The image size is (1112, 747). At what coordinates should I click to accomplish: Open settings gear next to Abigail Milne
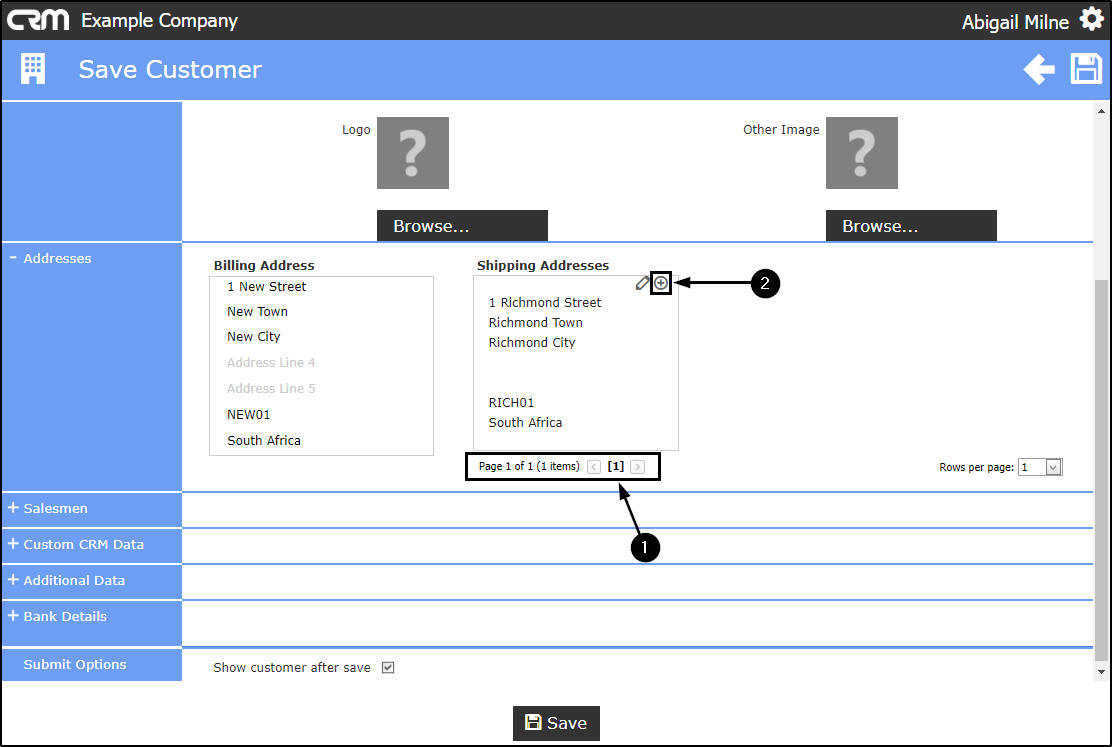click(x=1091, y=19)
